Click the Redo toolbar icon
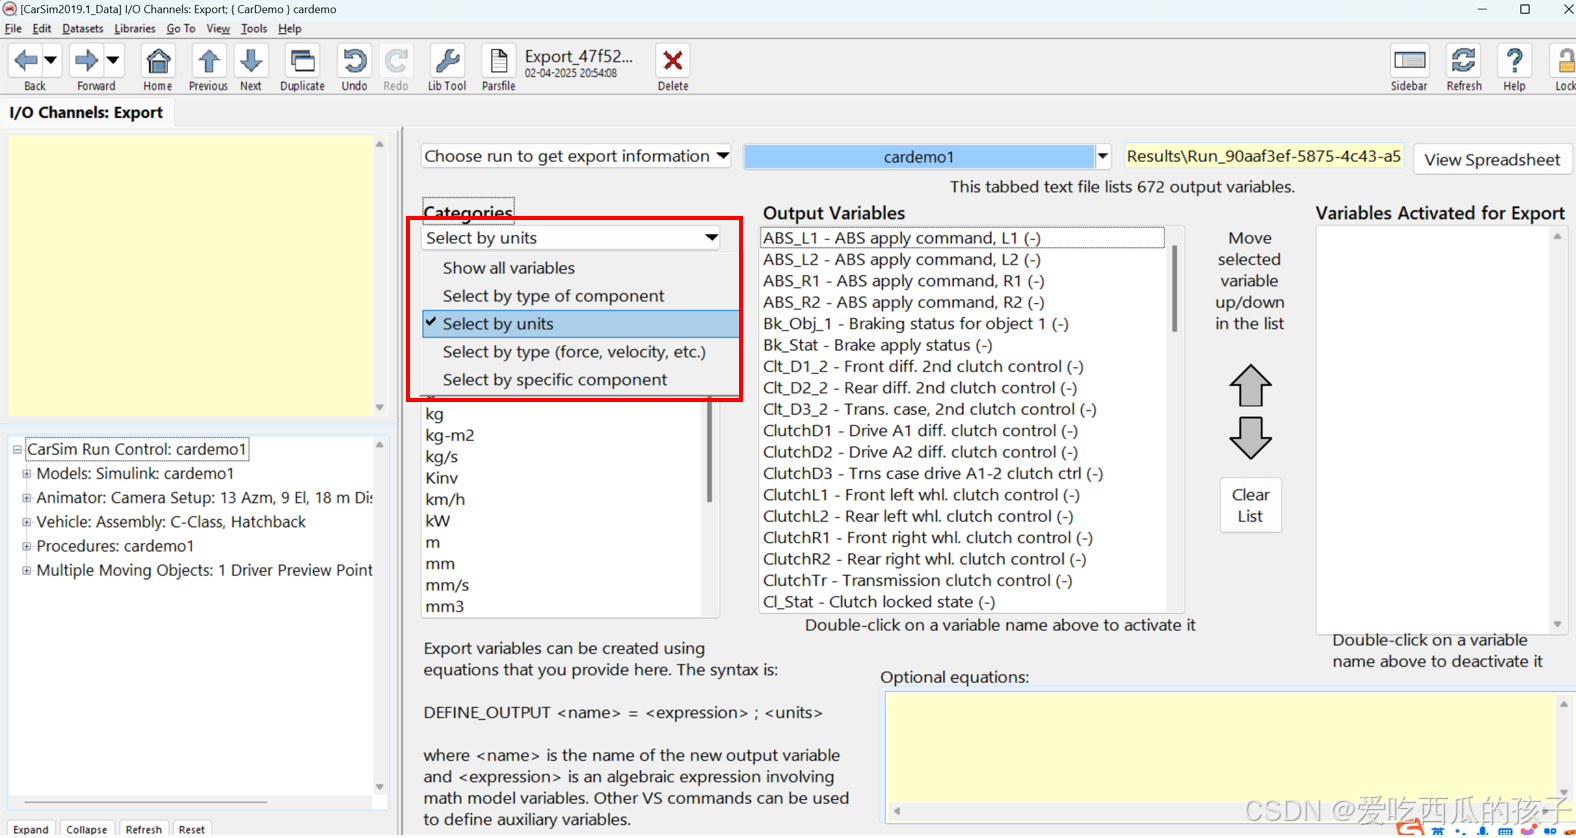1576x838 pixels. [x=396, y=61]
